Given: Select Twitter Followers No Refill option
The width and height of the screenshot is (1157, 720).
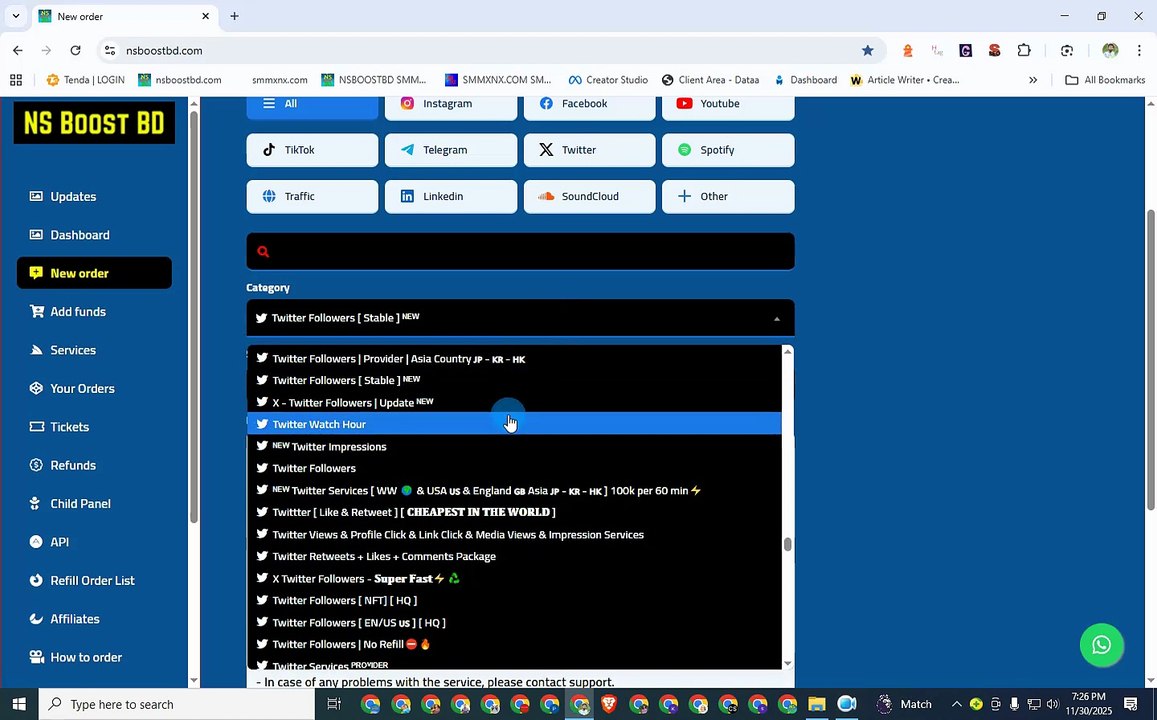Looking at the screenshot, I should pyautogui.click(x=514, y=644).
